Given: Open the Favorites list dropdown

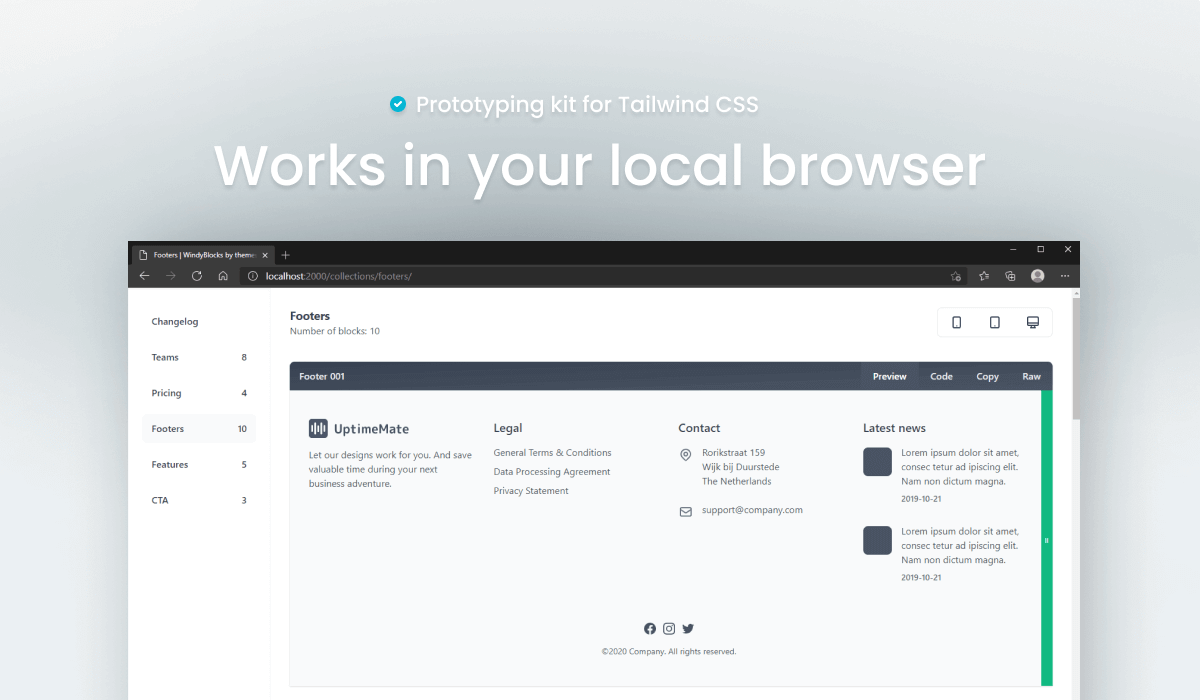Looking at the screenshot, I should coord(985,275).
